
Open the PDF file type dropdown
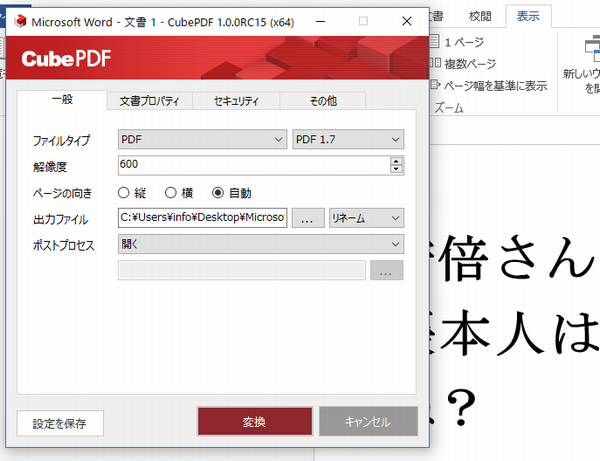pyautogui.click(x=202, y=139)
